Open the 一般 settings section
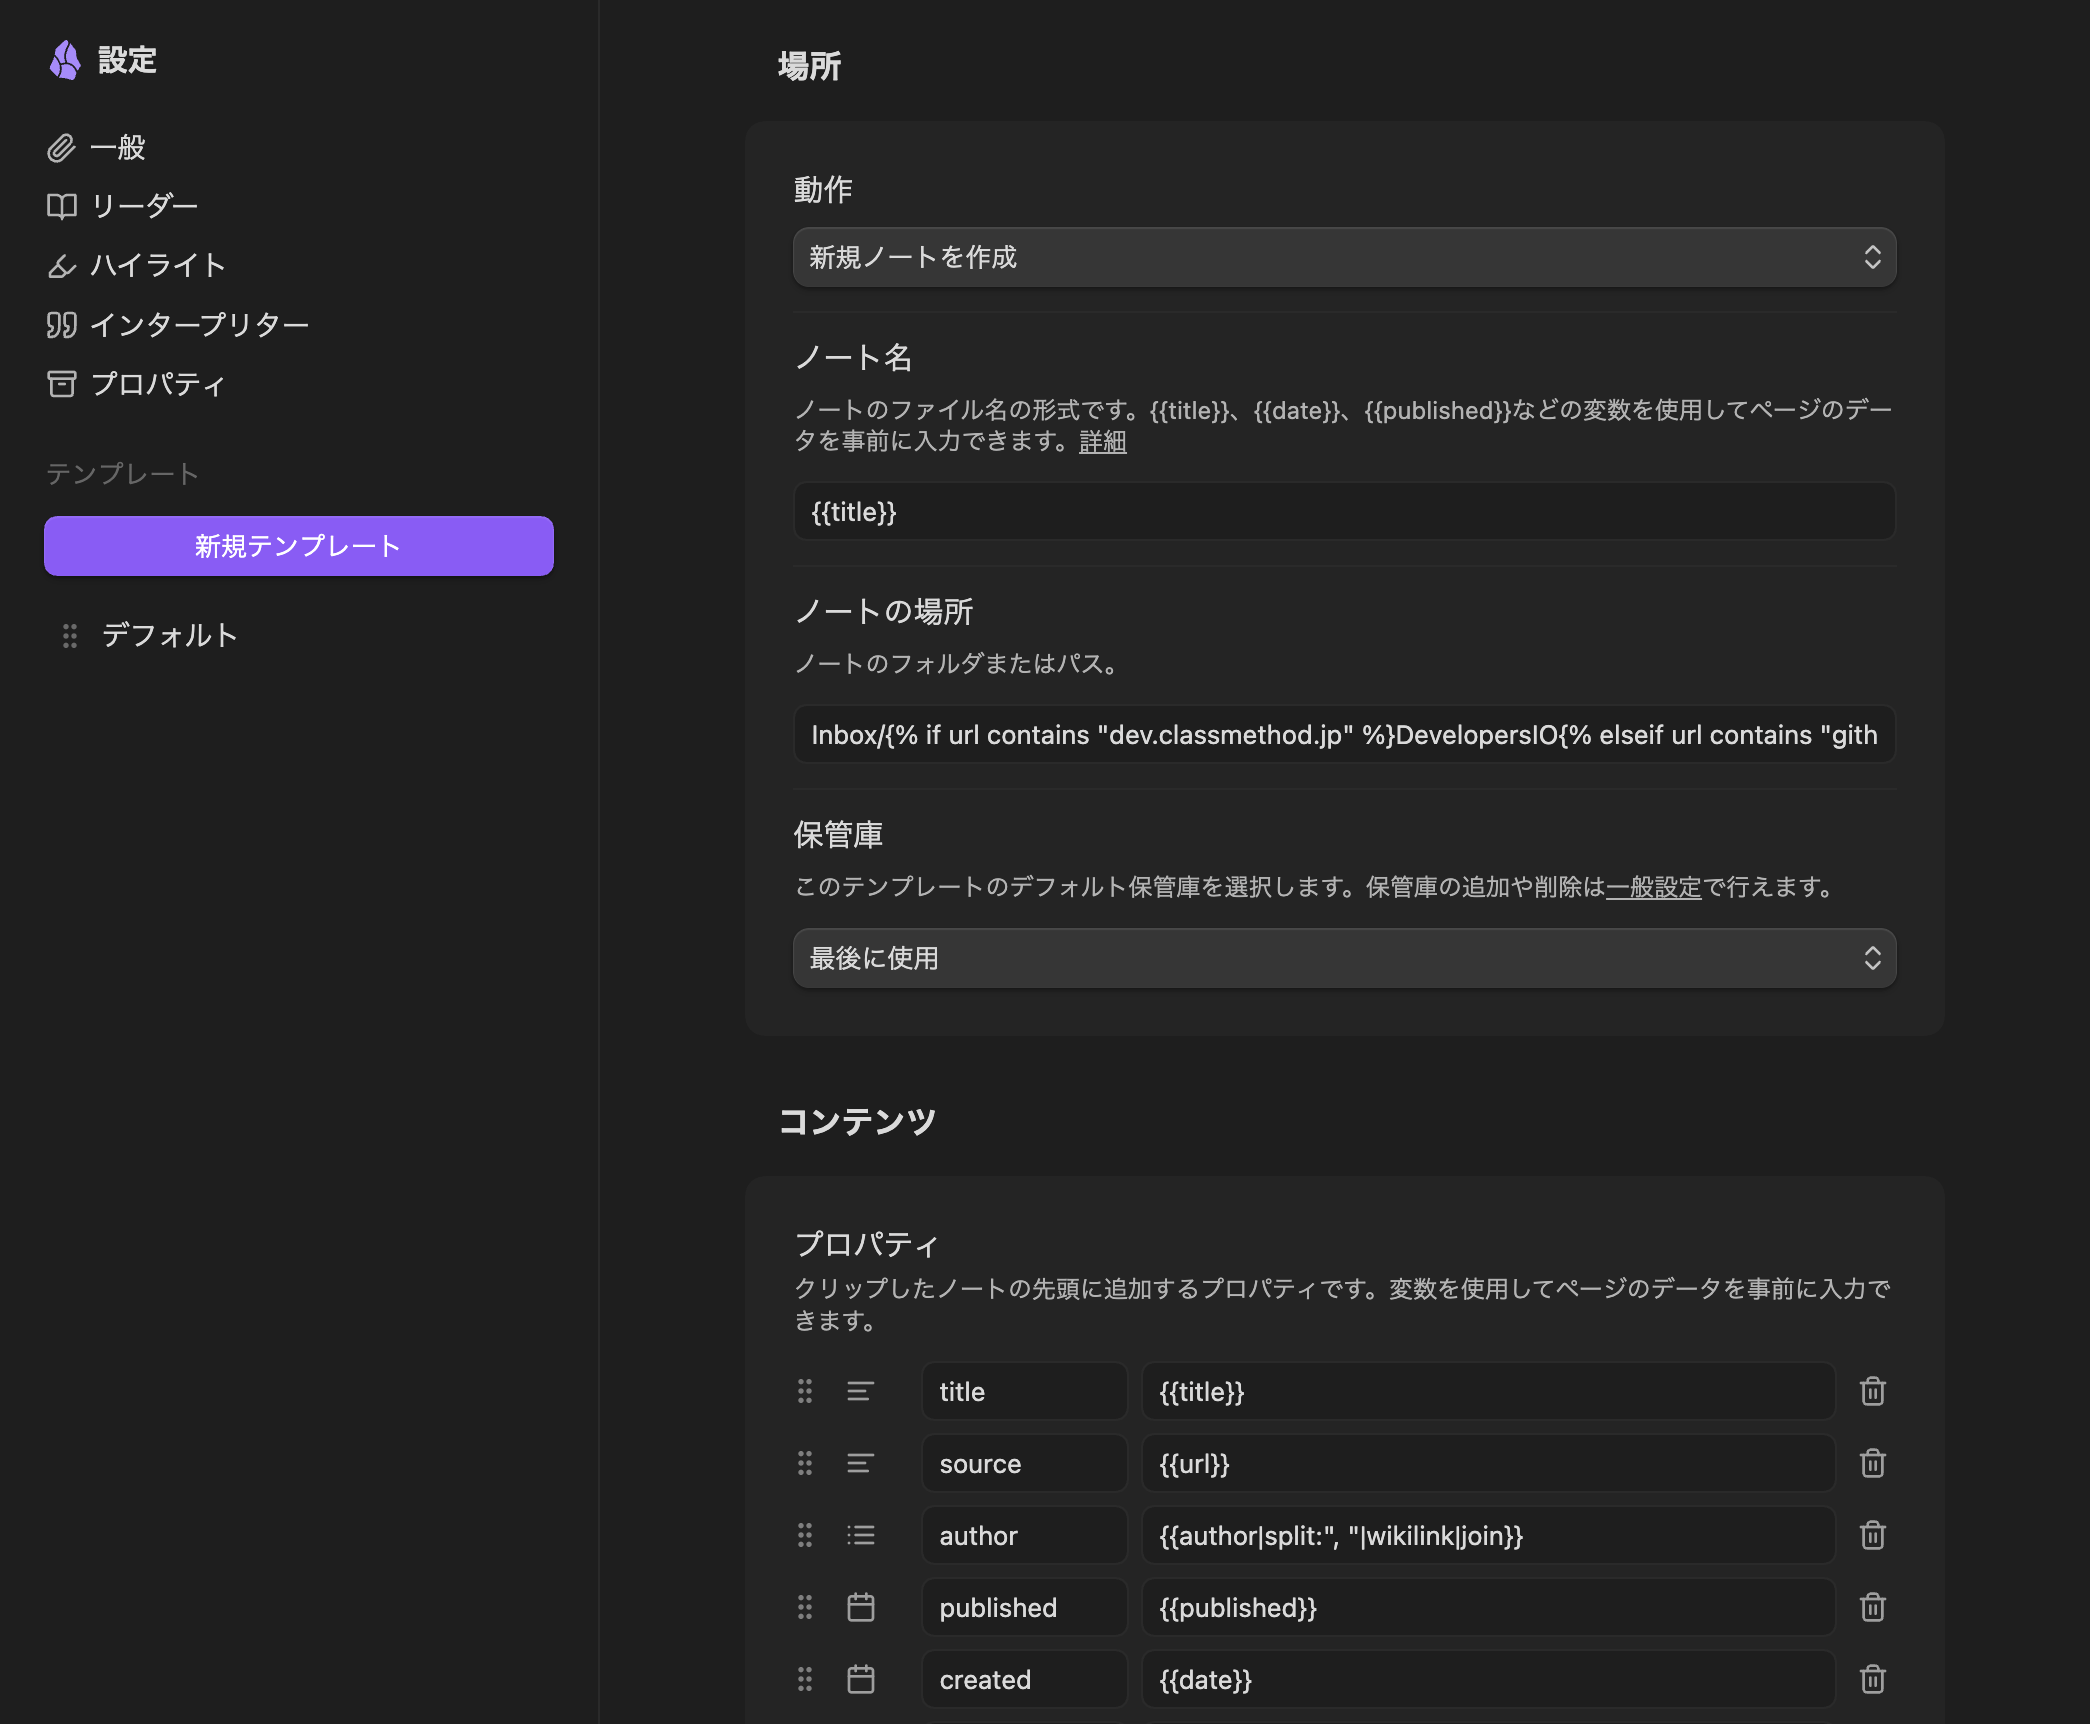2090x1724 pixels. [x=96, y=148]
